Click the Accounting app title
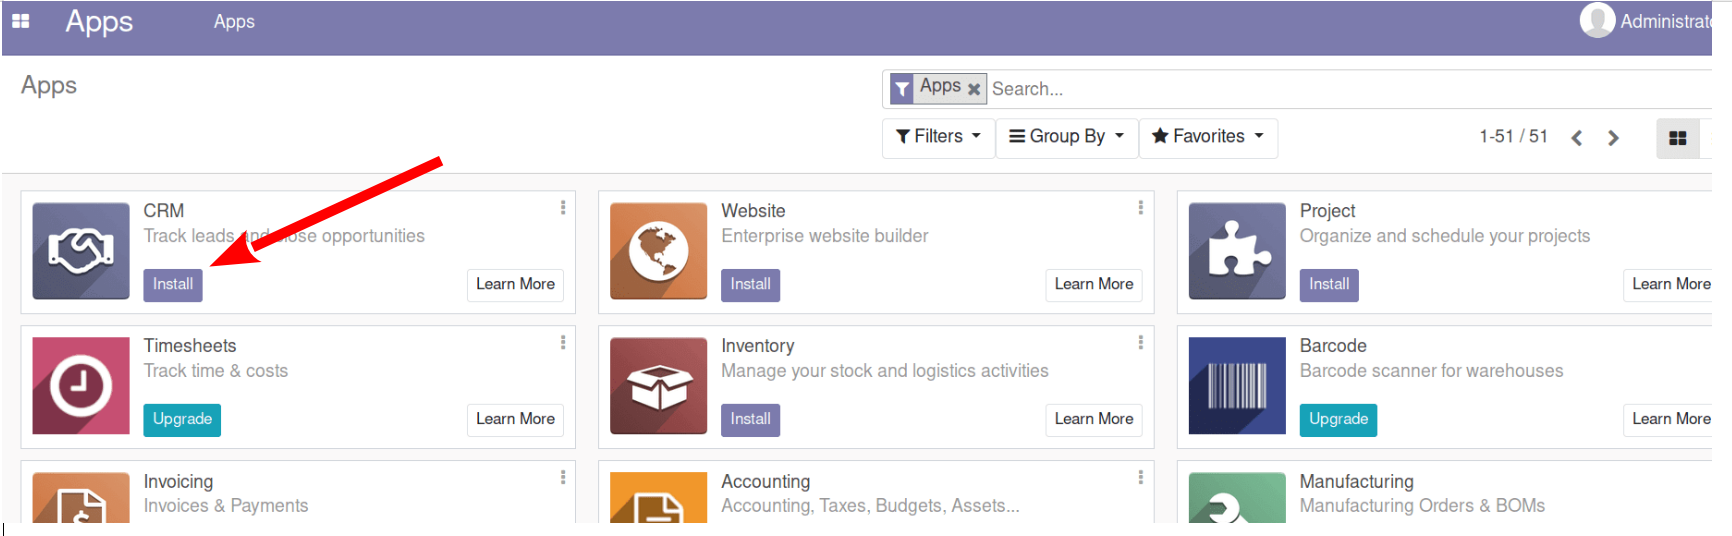1732x536 pixels. 766,482
